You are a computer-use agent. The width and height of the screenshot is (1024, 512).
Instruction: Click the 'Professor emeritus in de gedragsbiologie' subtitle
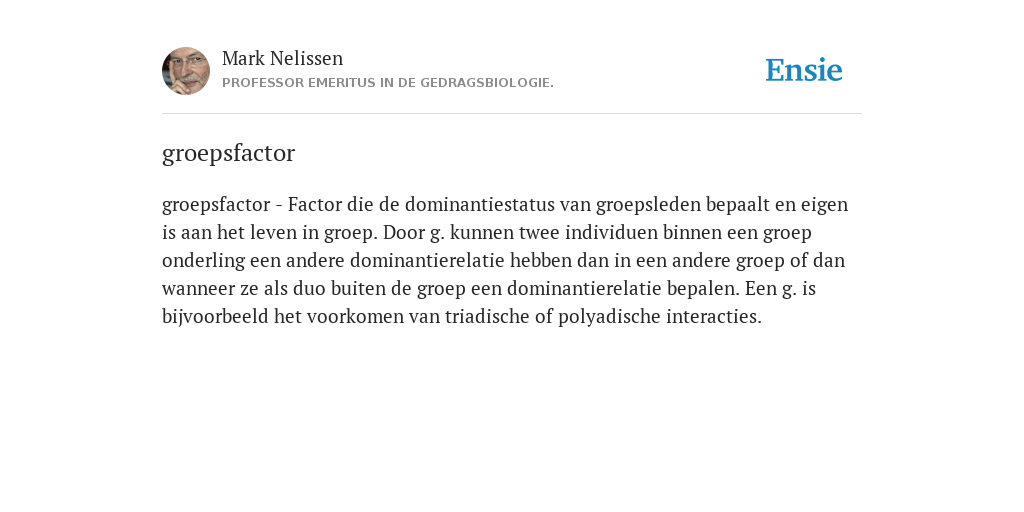click(x=388, y=83)
